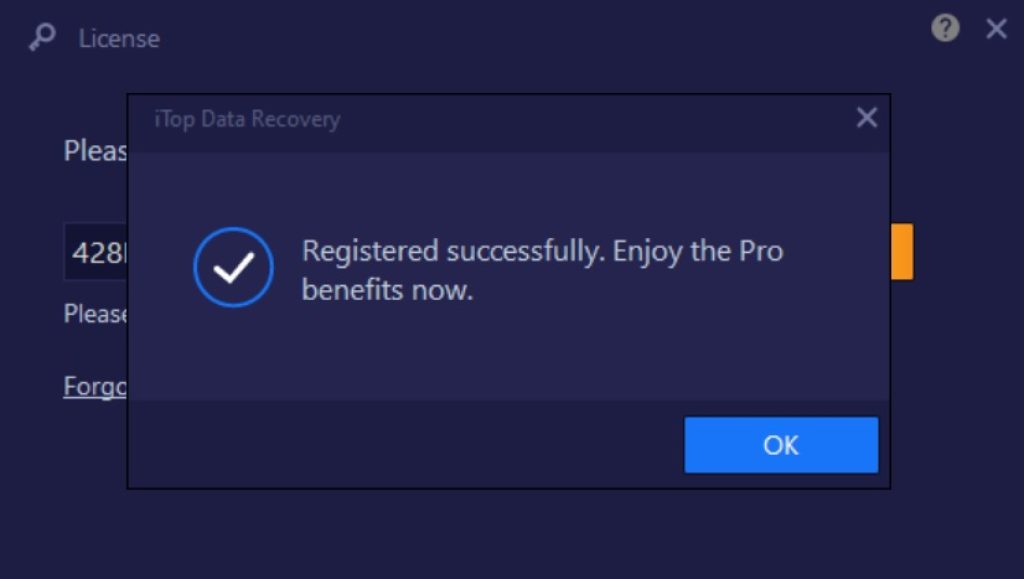
Task: Dismiss the registration popup with its X
Action: pos(866,117)
